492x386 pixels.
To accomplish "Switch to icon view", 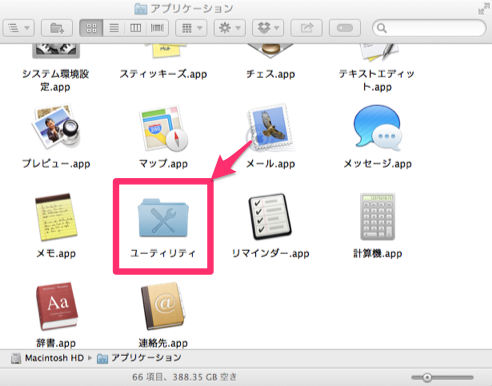I will tap(91, 28).
